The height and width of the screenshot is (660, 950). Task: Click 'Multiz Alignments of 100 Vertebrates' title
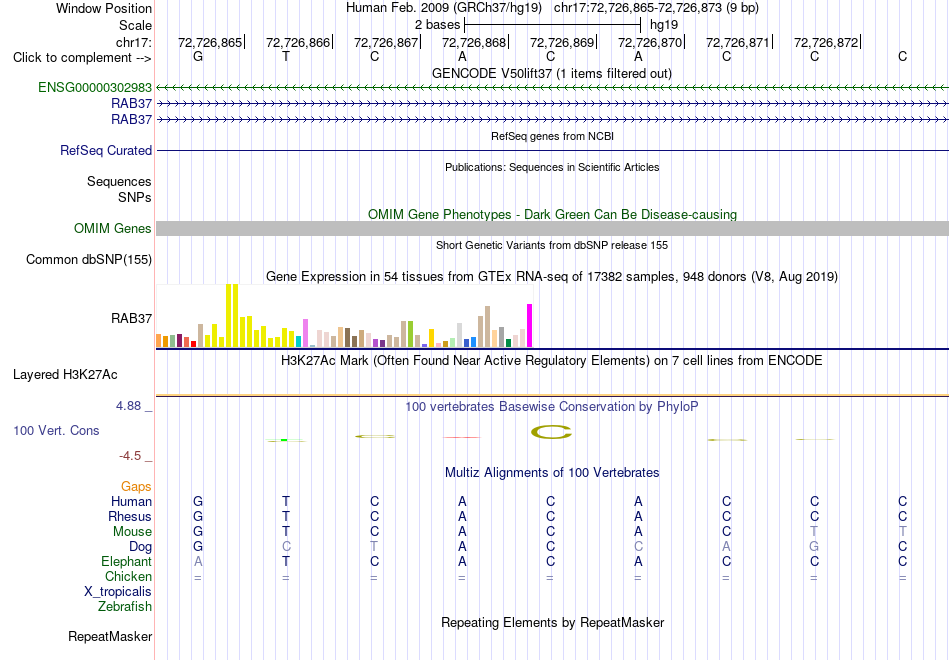pyautogui.click(x=552, y=473)
